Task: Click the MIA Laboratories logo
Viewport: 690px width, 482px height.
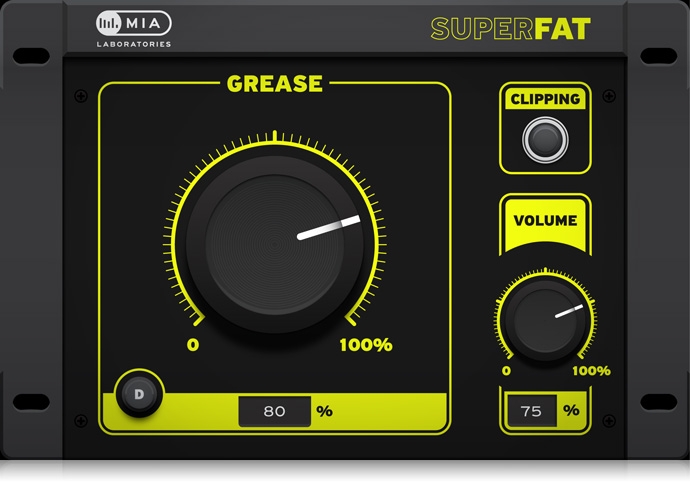Action: (134, 29)
